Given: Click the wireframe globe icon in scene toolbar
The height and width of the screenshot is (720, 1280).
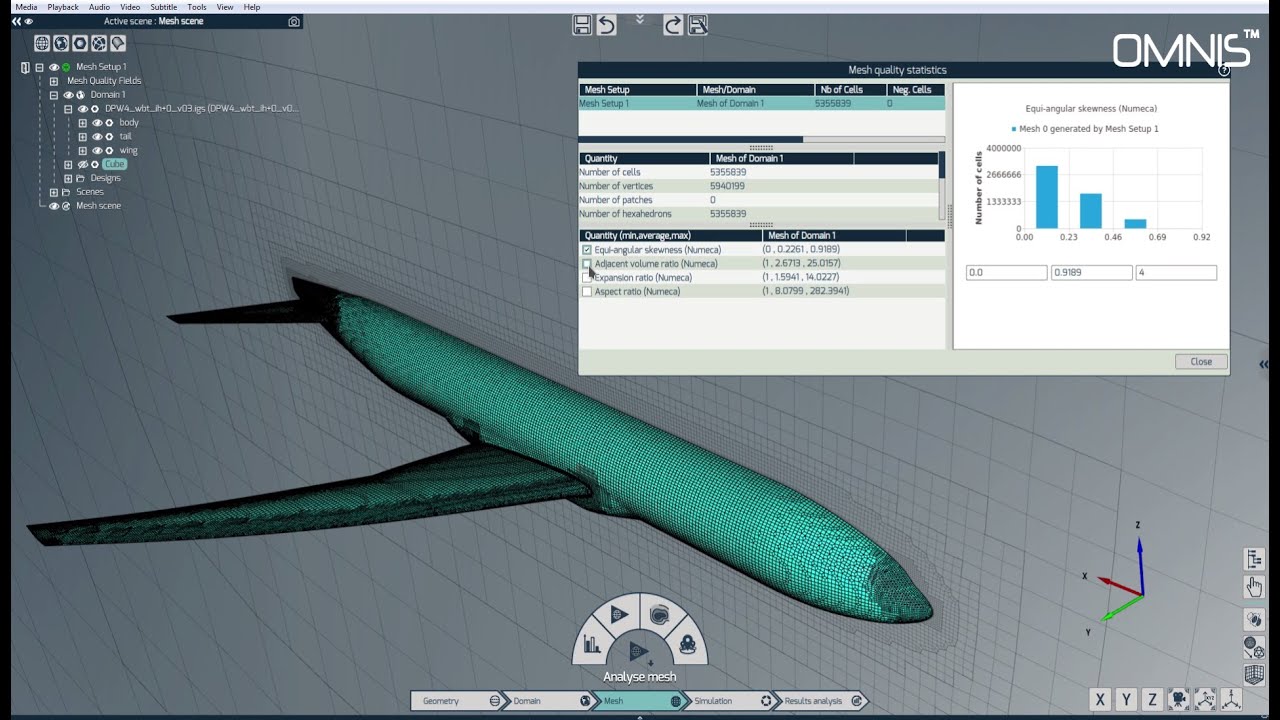Looking at the screenshot, I should pyautogui.click(x=42, y=43).
